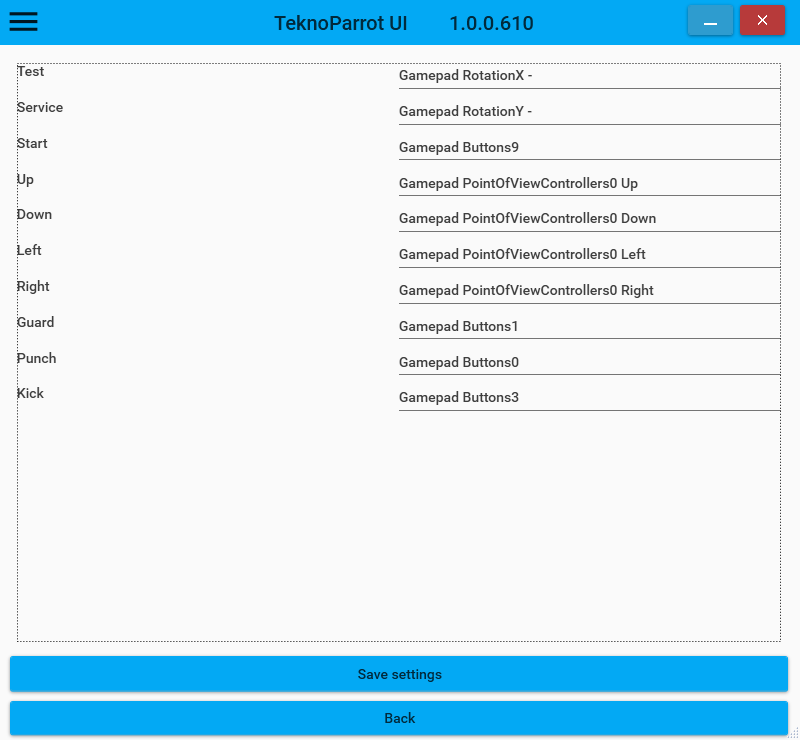
Task: Click the Start label
Action: pyautogui.click(x=32, y=143)
